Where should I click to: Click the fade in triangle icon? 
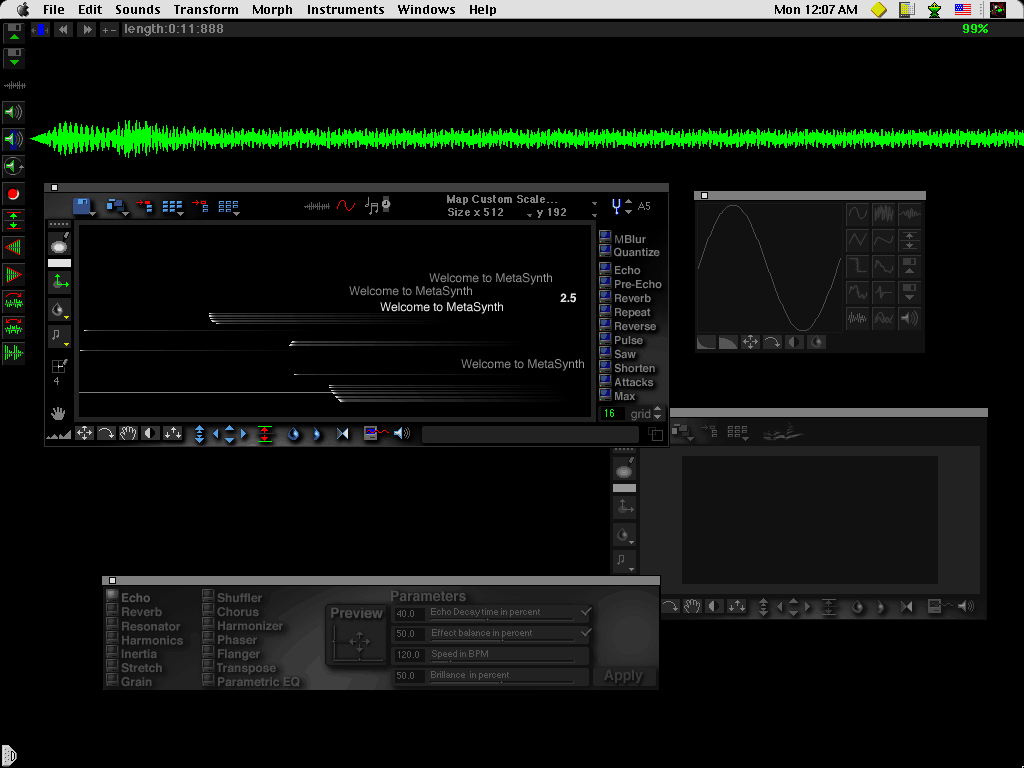(13, 248)
